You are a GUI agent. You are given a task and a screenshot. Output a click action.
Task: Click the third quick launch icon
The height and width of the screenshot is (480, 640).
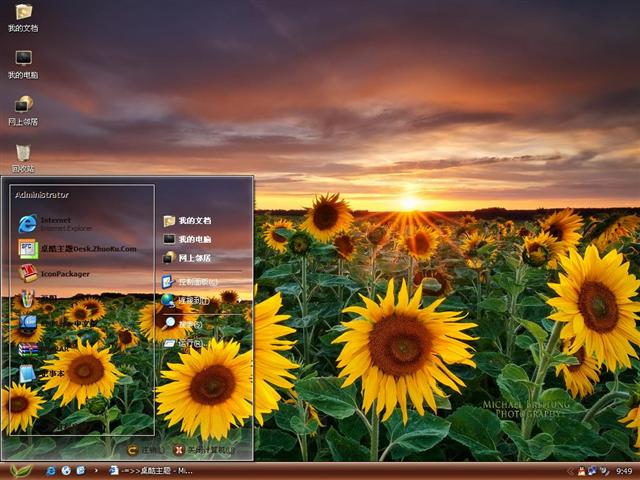click(x=81, y=471)
